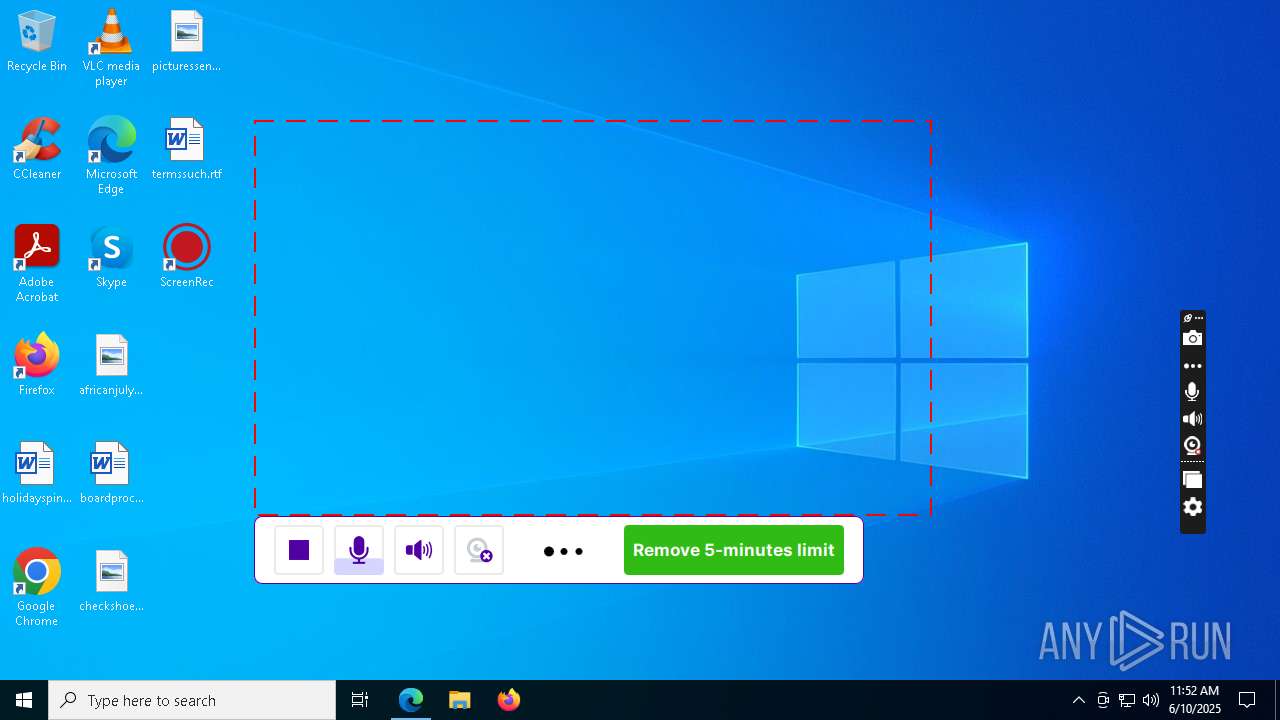Open ScreenRec settings gear
This screenshot has height=720, width=1280.
[x=1192, y=507]
